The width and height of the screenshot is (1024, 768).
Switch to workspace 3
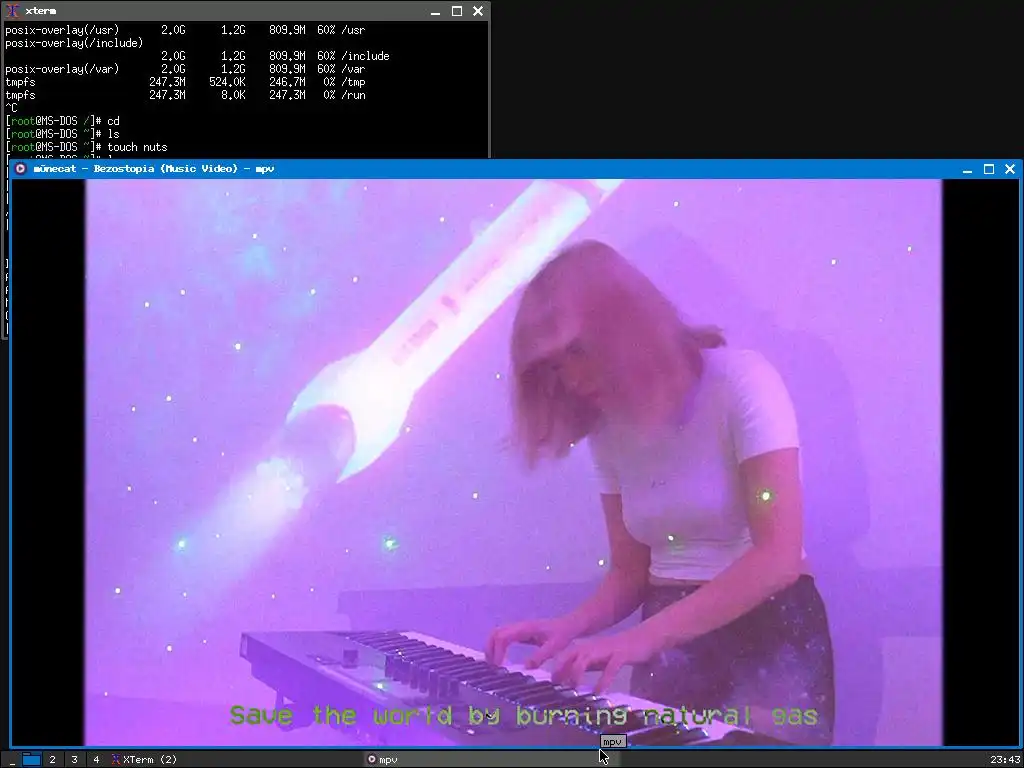pos(74,760)
